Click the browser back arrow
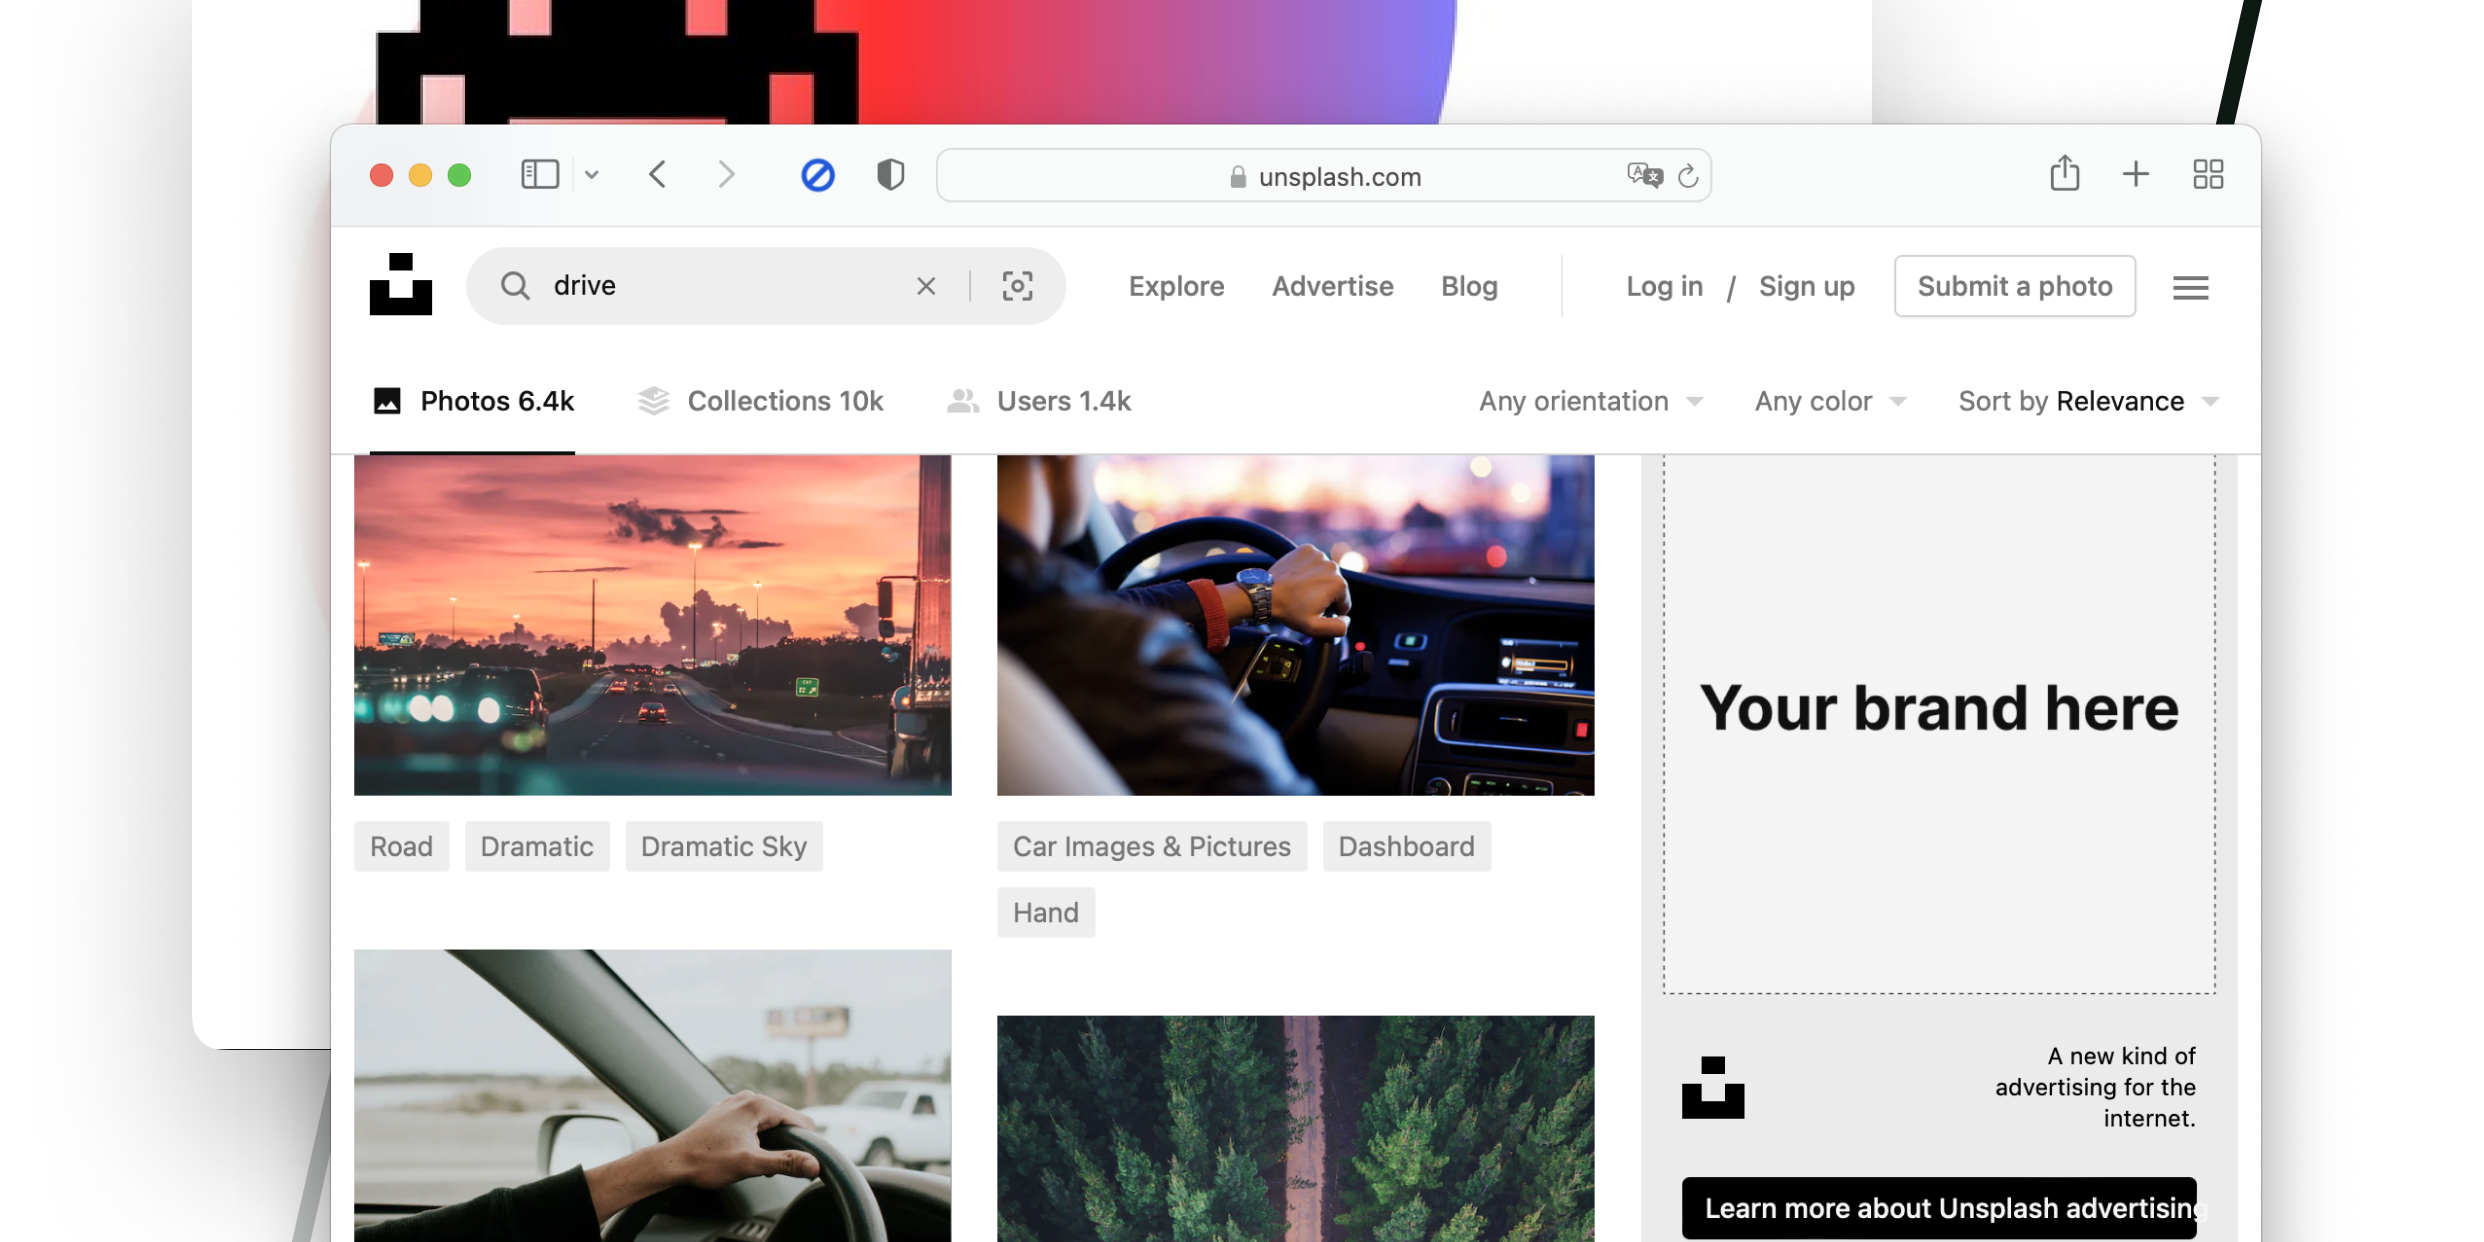 (657, 175)
